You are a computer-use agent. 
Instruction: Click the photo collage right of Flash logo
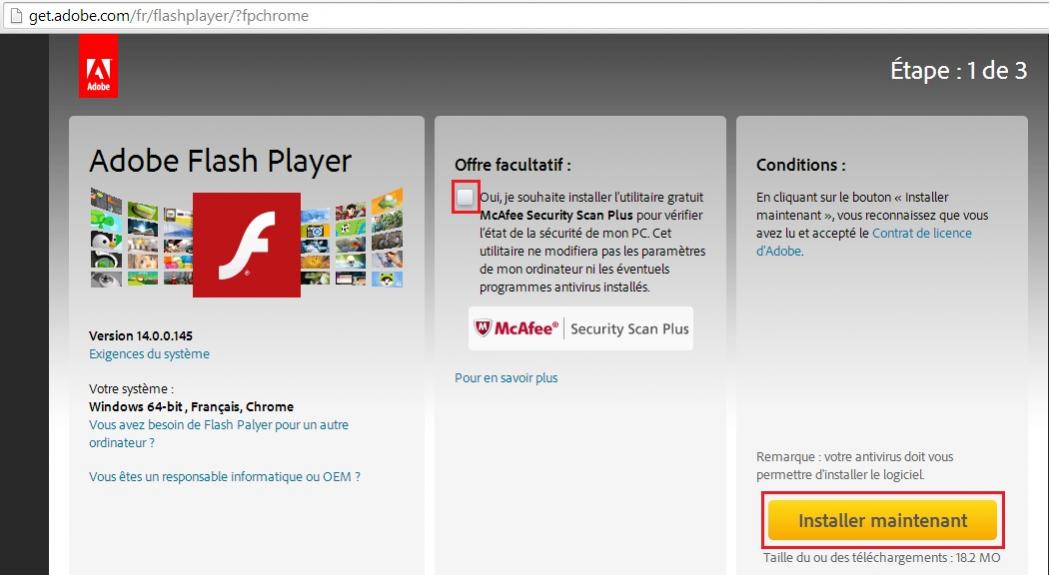coord(352,238)
